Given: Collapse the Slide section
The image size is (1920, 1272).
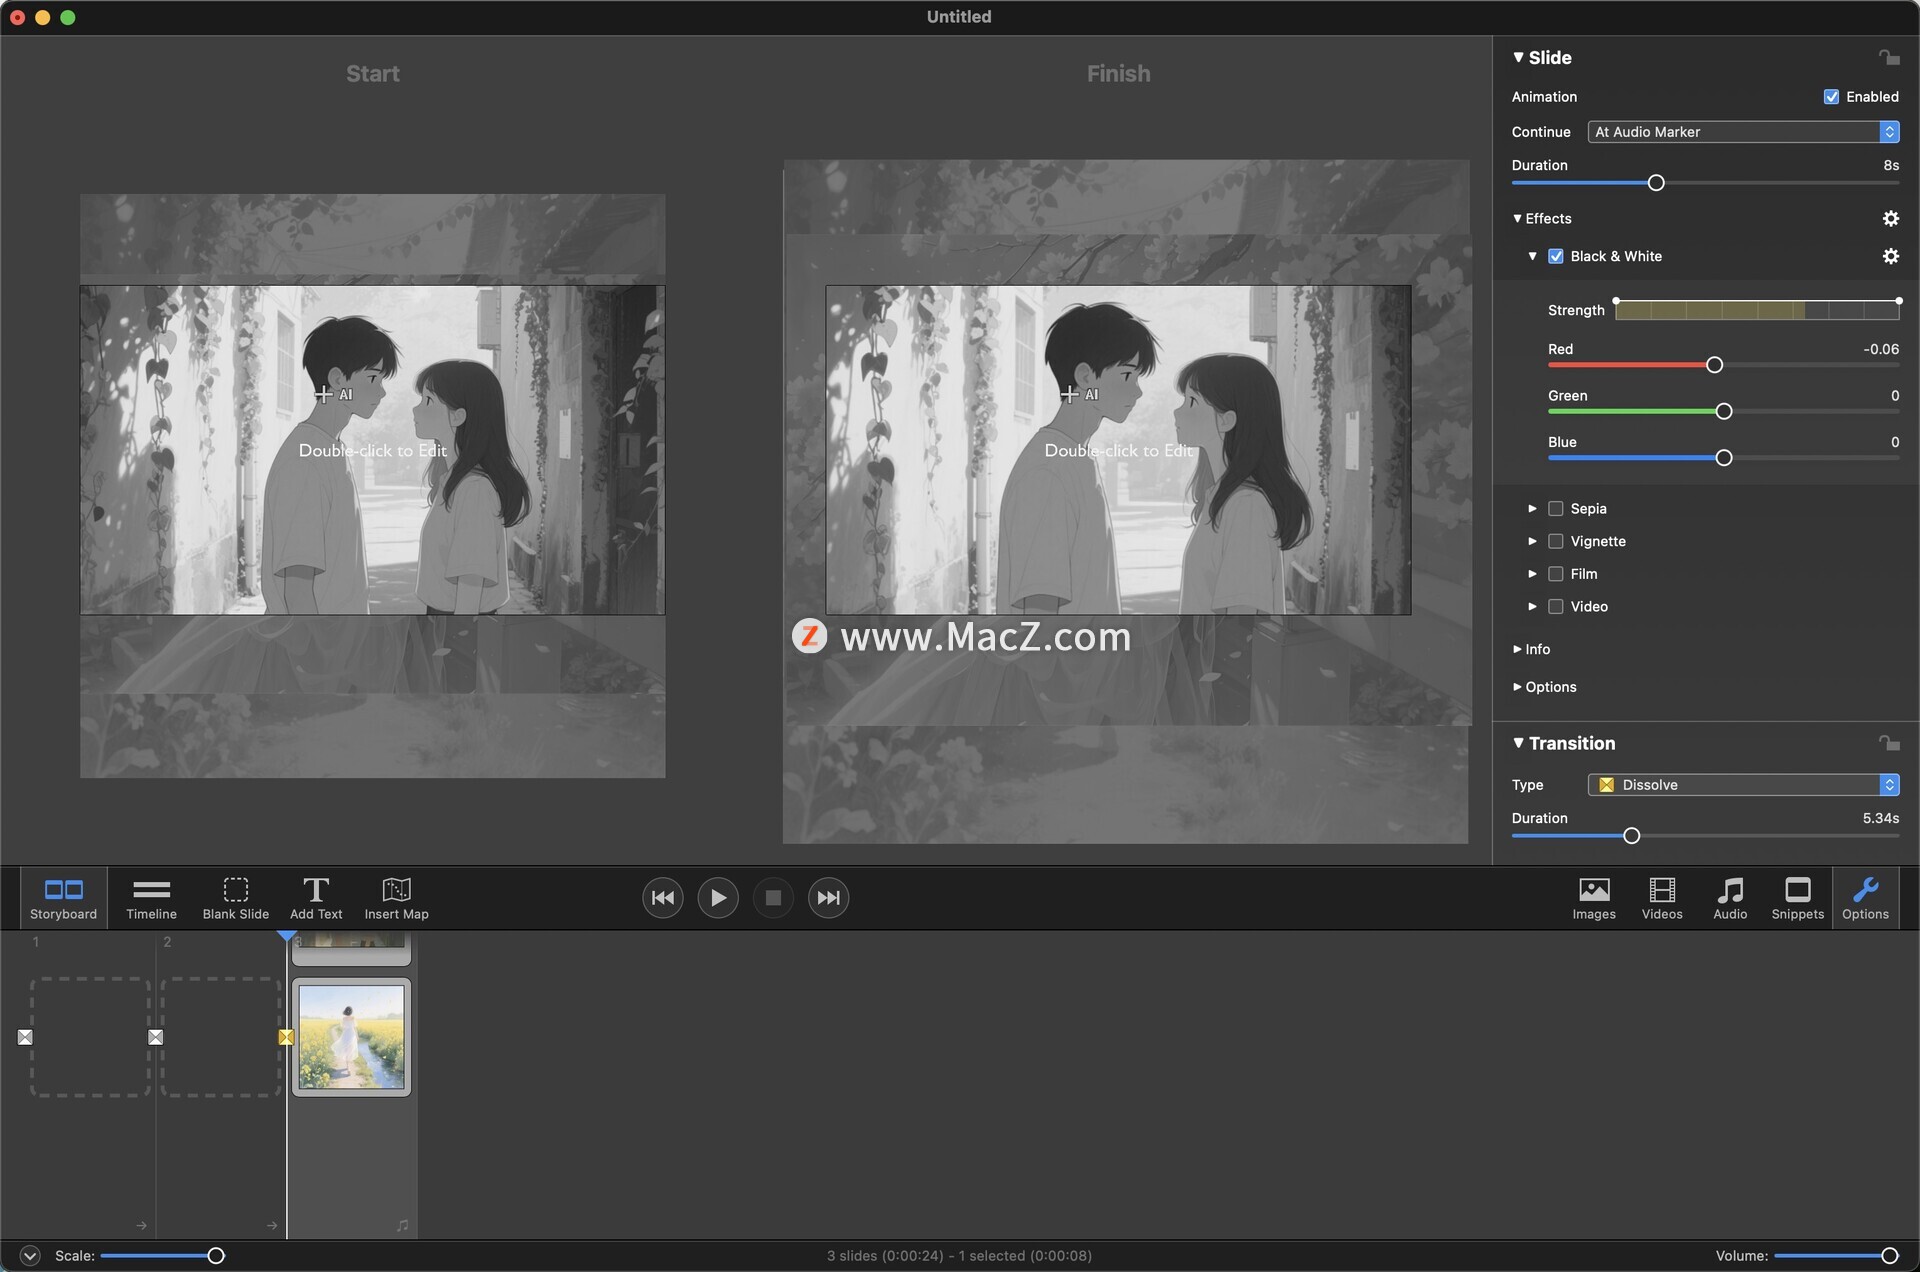Looking at the screenshot, I should point(1518,57).
